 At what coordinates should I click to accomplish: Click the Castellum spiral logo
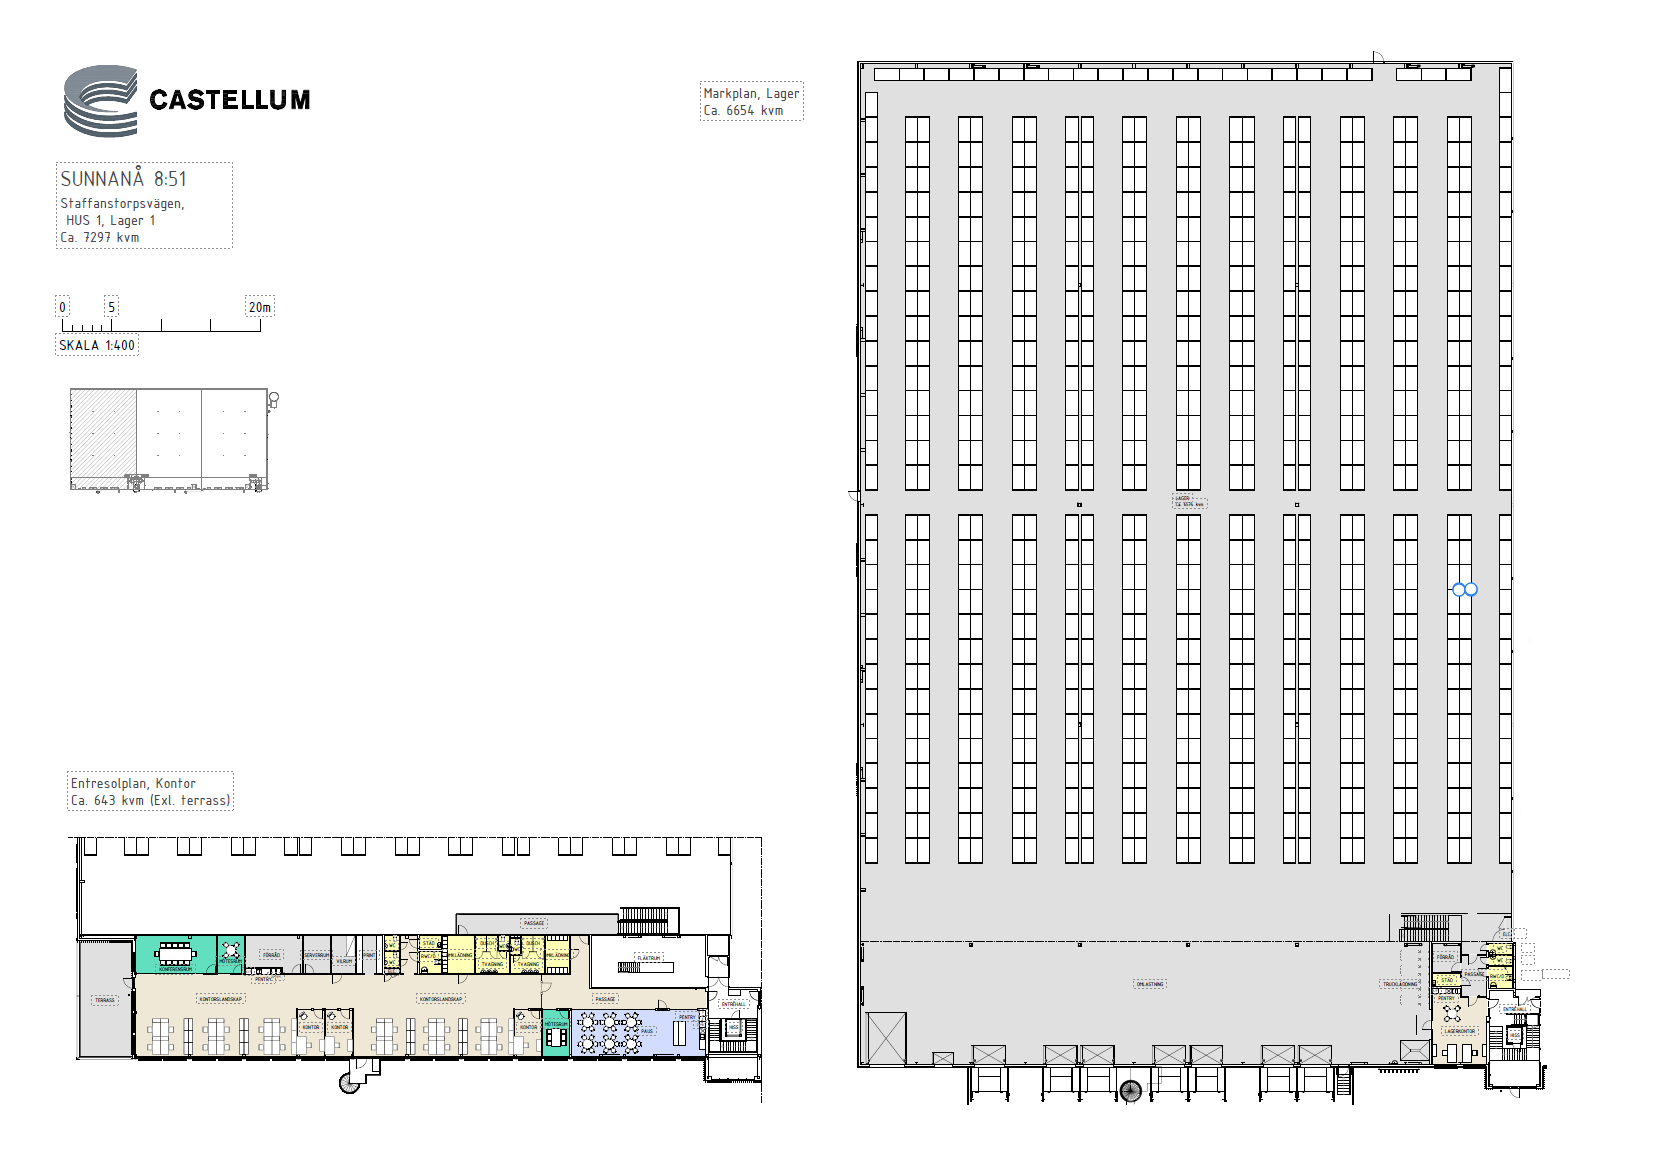coord(101,101)
